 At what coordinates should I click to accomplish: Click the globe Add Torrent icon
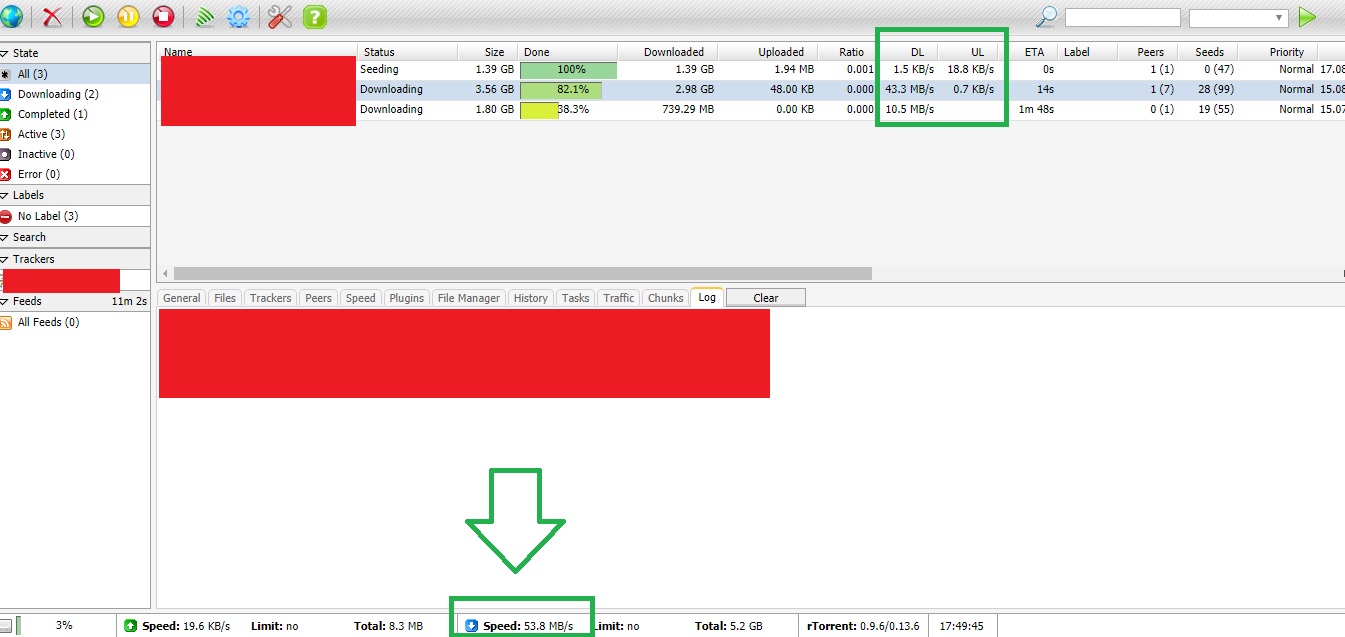coord(10,16)
